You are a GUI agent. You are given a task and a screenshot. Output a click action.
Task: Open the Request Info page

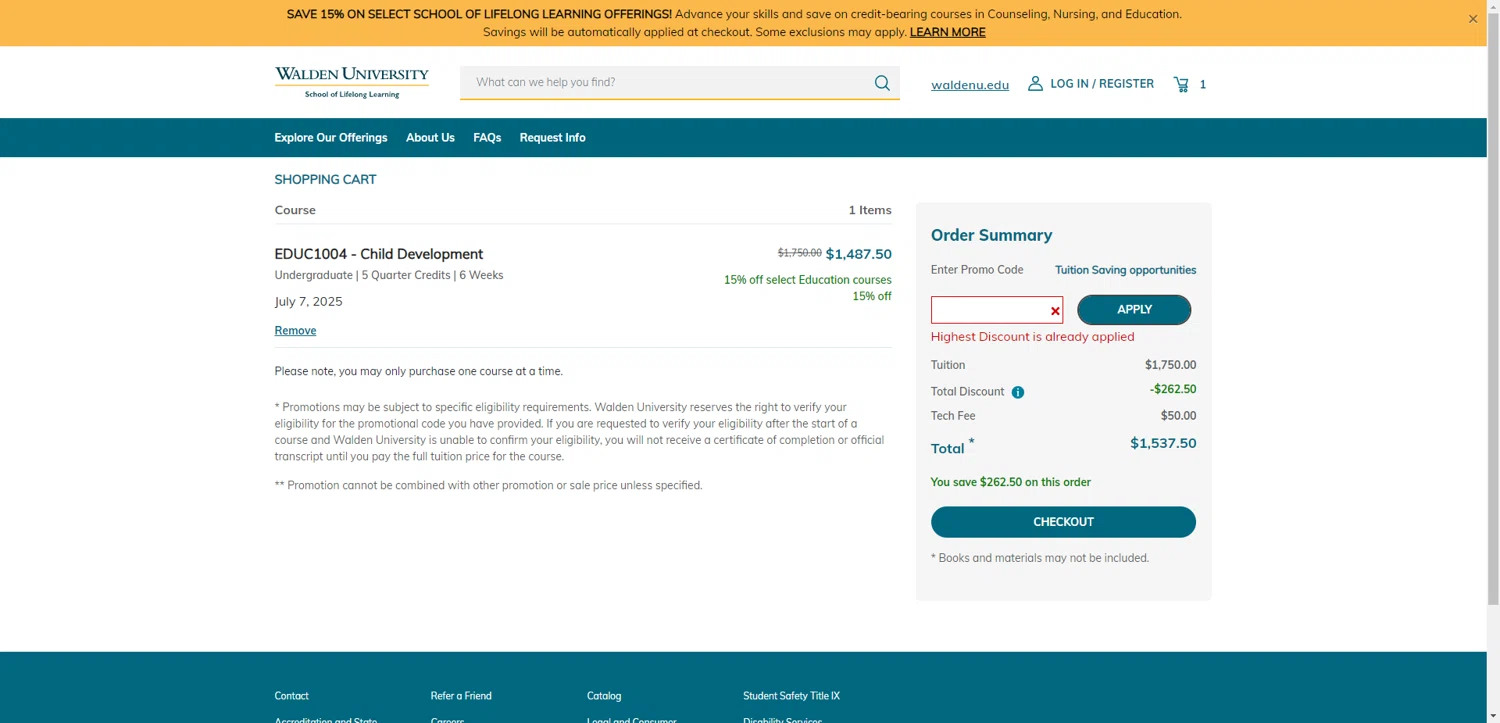[552, 138]
